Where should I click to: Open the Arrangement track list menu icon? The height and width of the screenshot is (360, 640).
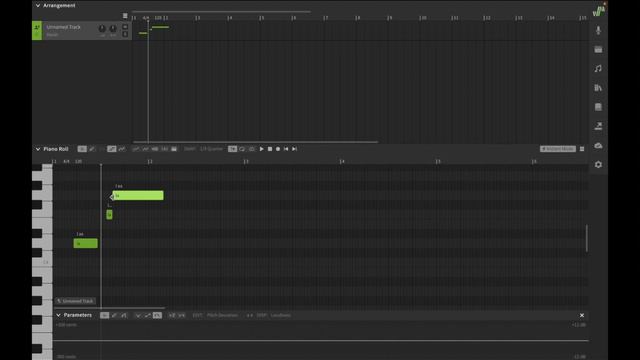click(x=125, y=16)
